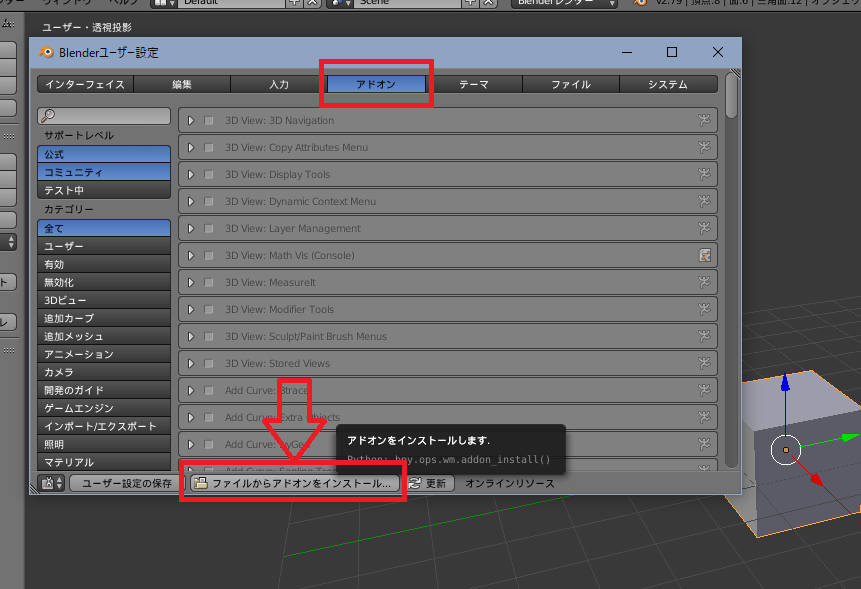Switch to the システム tab

[668, 84]
